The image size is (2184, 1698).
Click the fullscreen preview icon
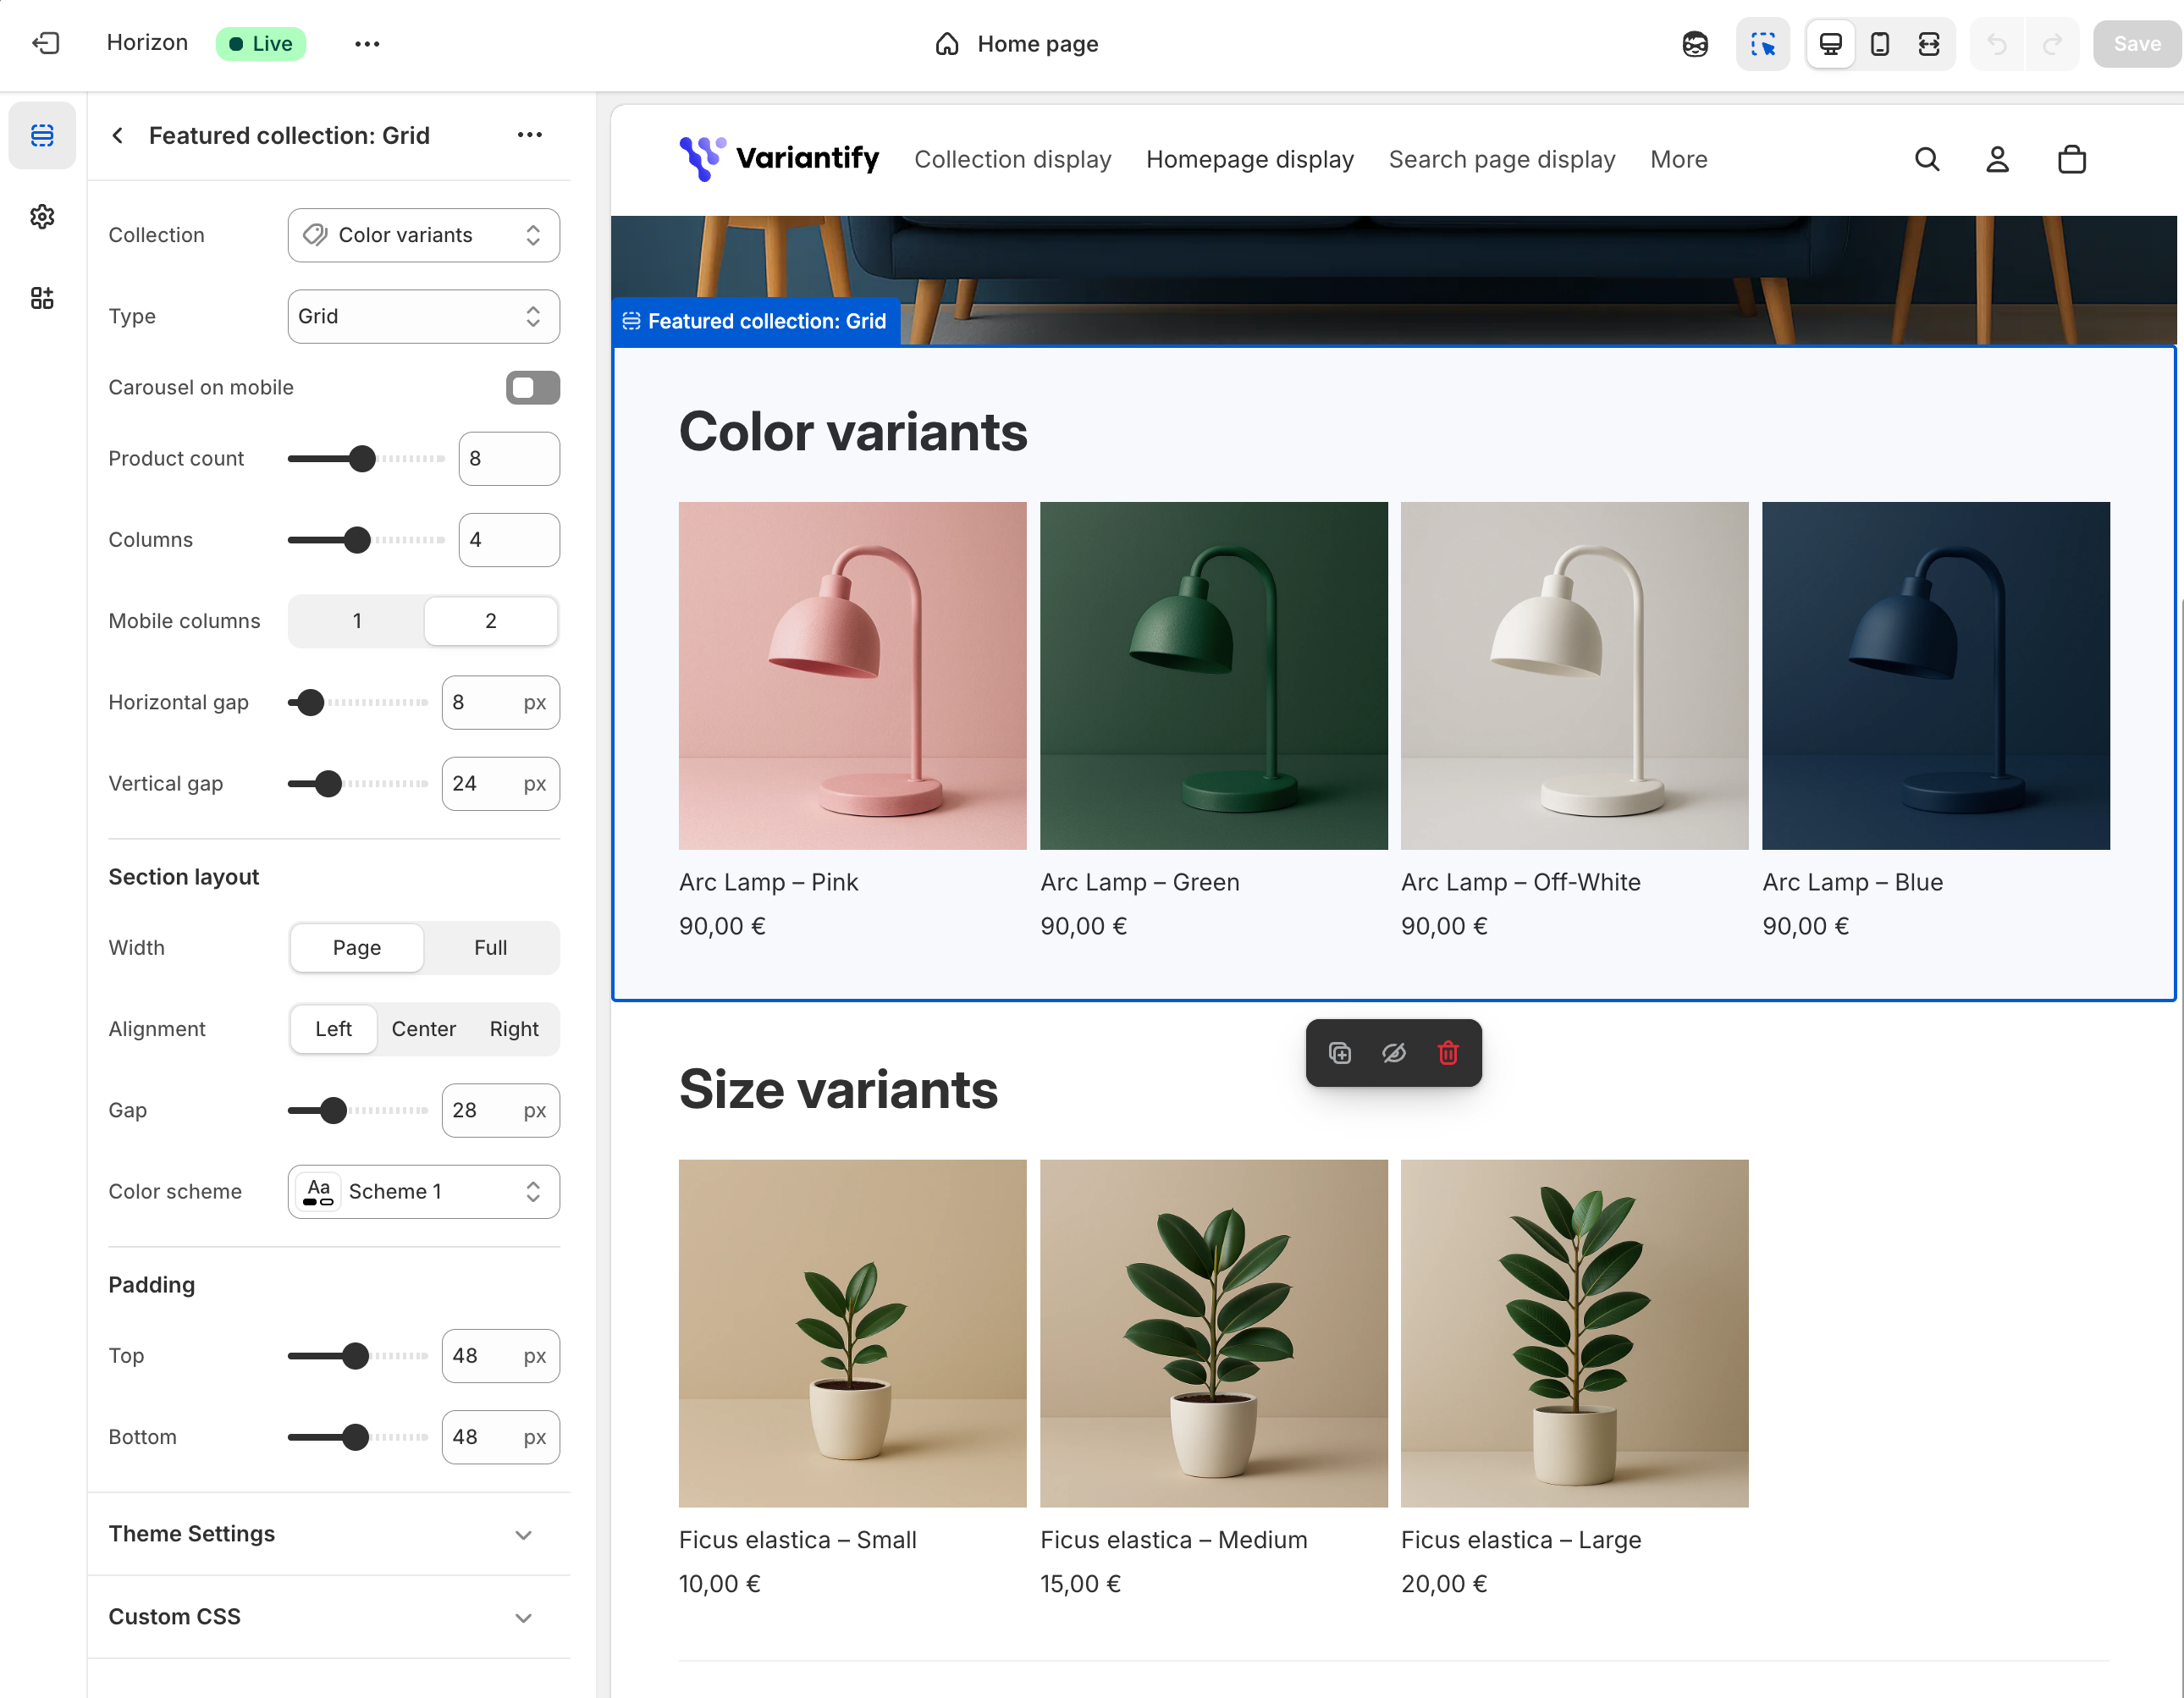[x=1928, y=44]
